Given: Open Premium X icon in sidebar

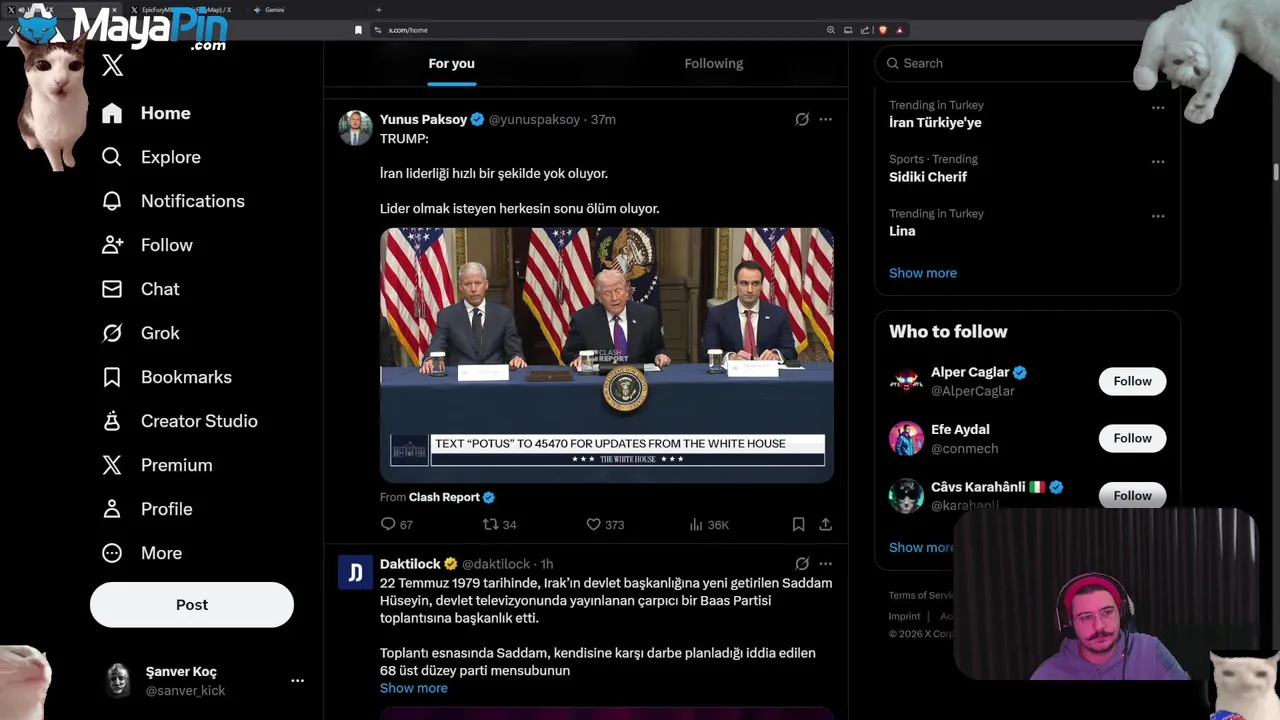Looking at the screenshot, I should [112, 465].
